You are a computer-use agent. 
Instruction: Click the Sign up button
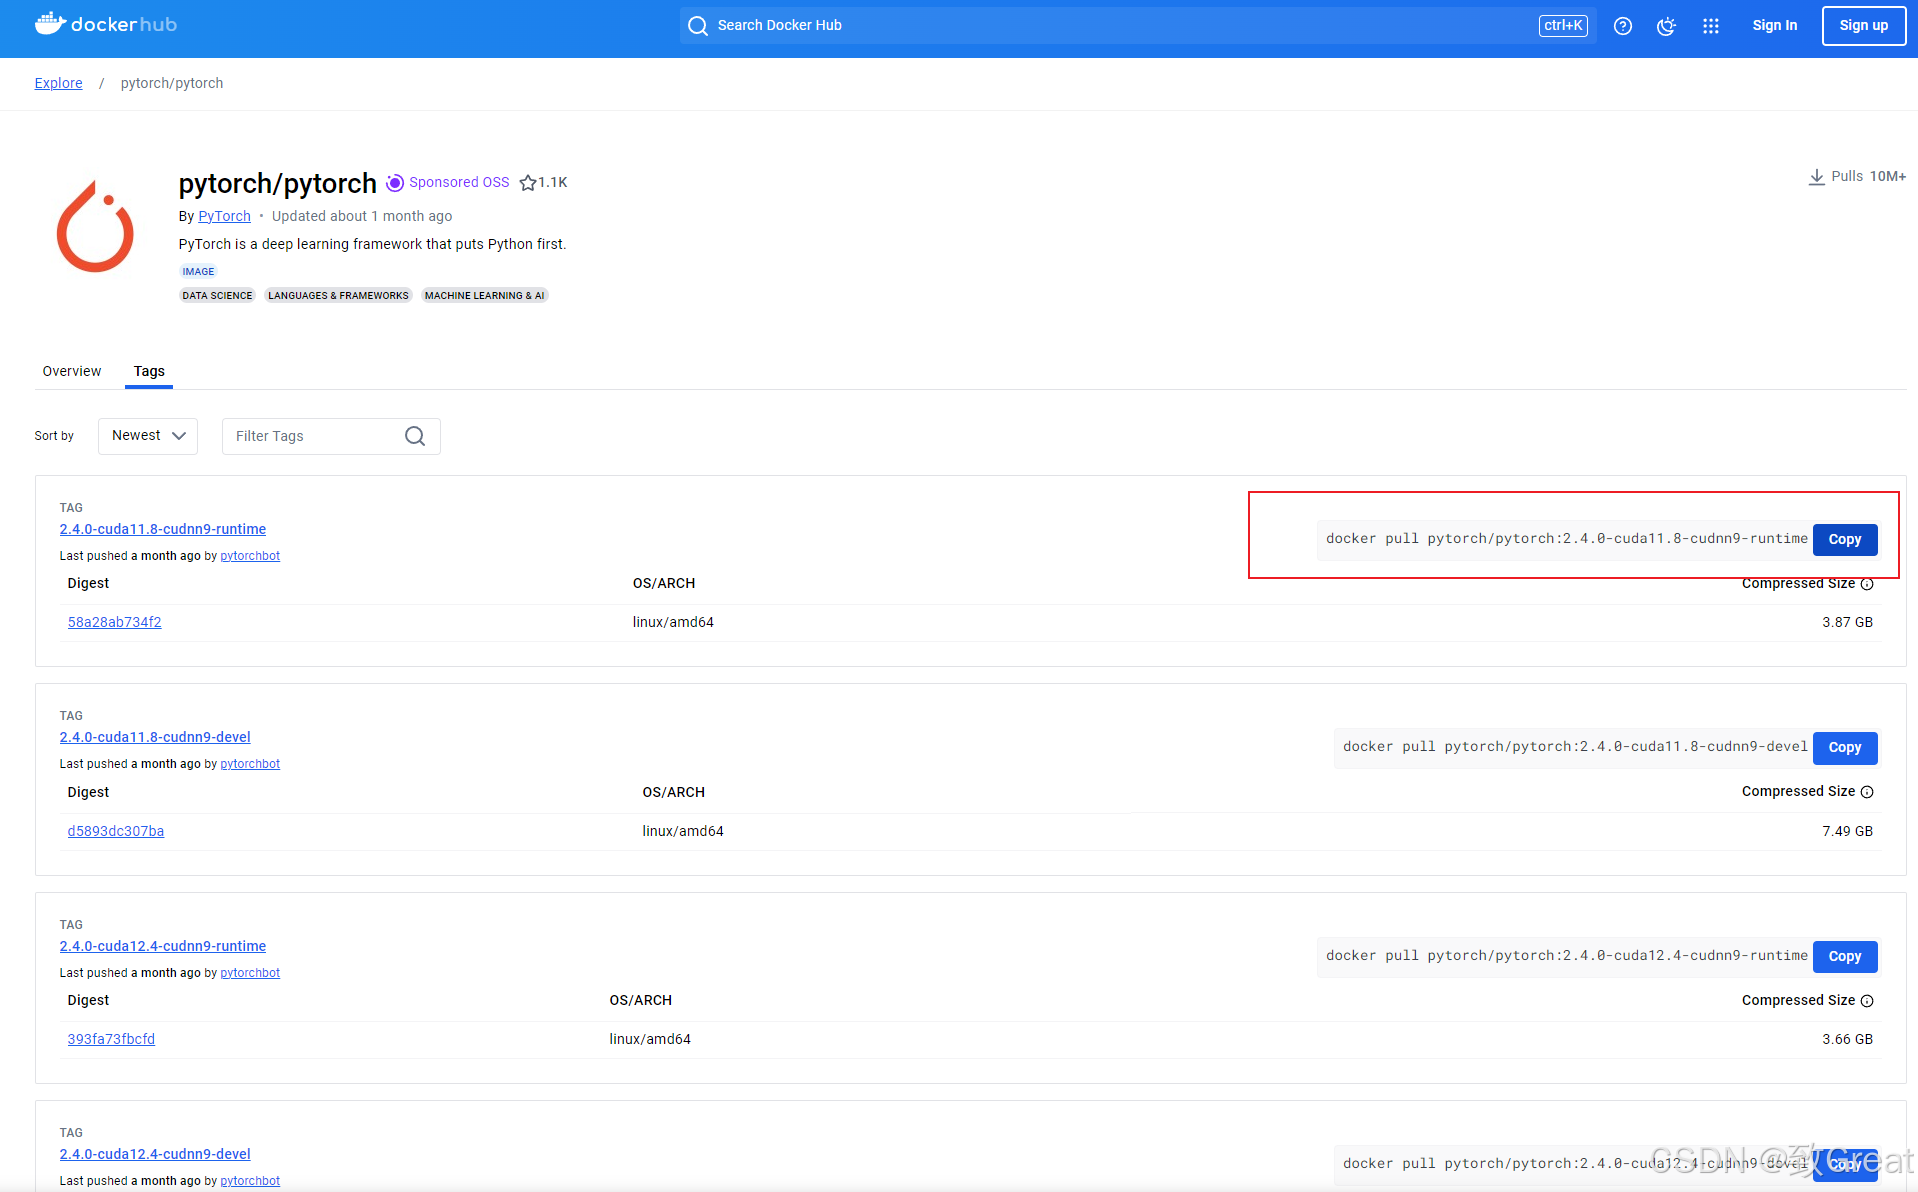(1864, 26)
